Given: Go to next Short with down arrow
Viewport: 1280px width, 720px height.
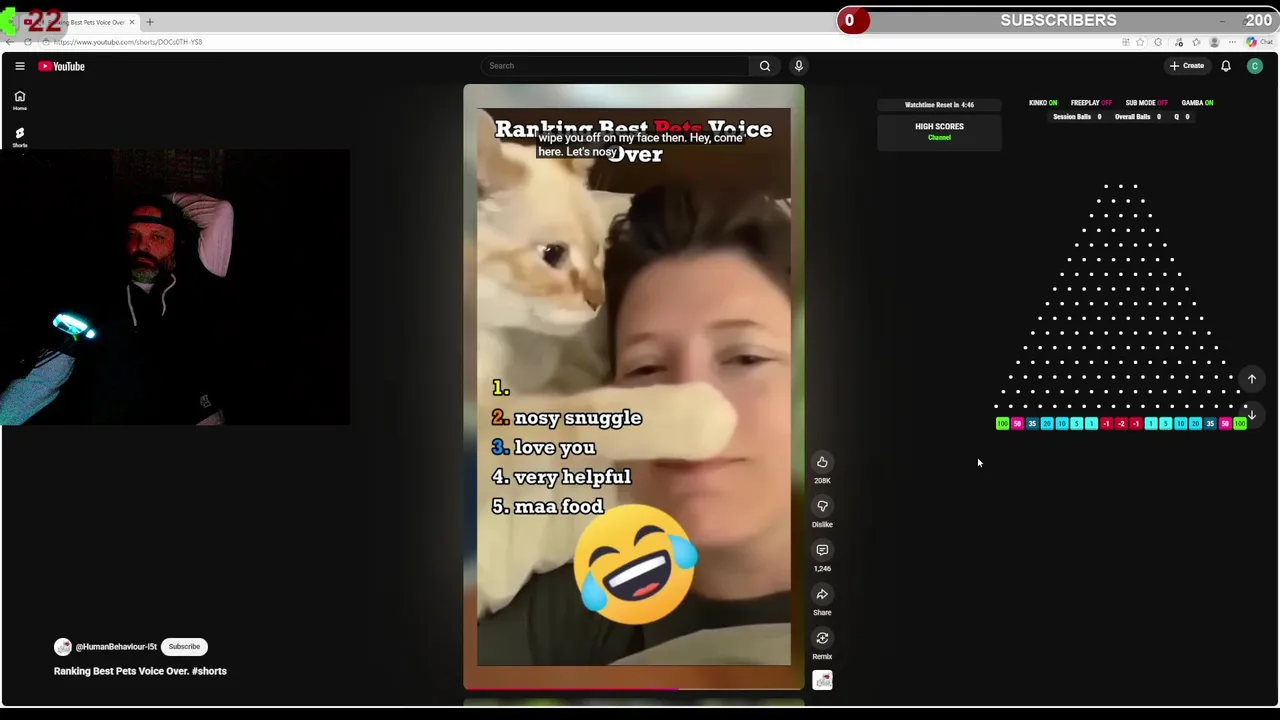Looking at the screenshot, I should pos(1251,414).
